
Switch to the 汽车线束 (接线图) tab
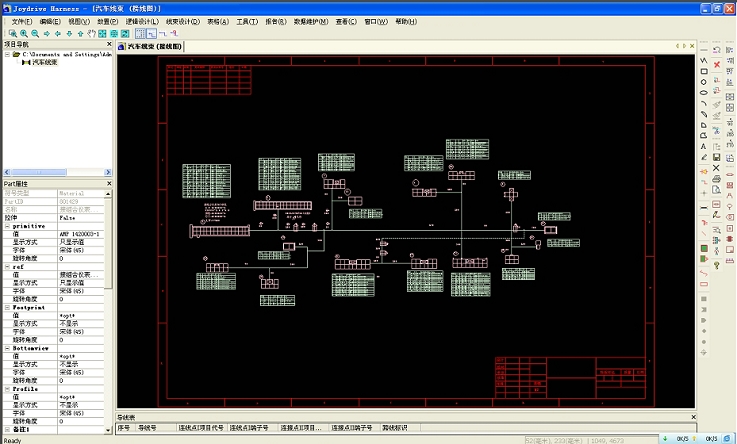pos(153,46)
